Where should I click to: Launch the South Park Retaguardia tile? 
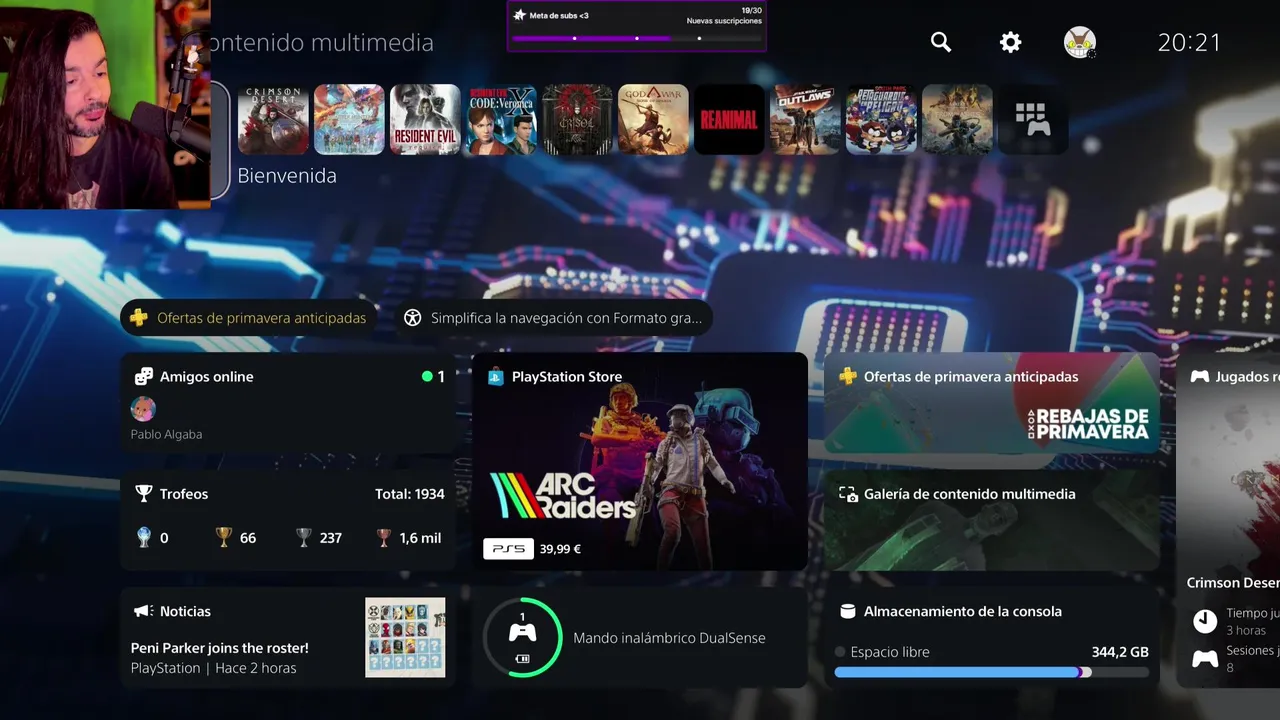point(881,119)
